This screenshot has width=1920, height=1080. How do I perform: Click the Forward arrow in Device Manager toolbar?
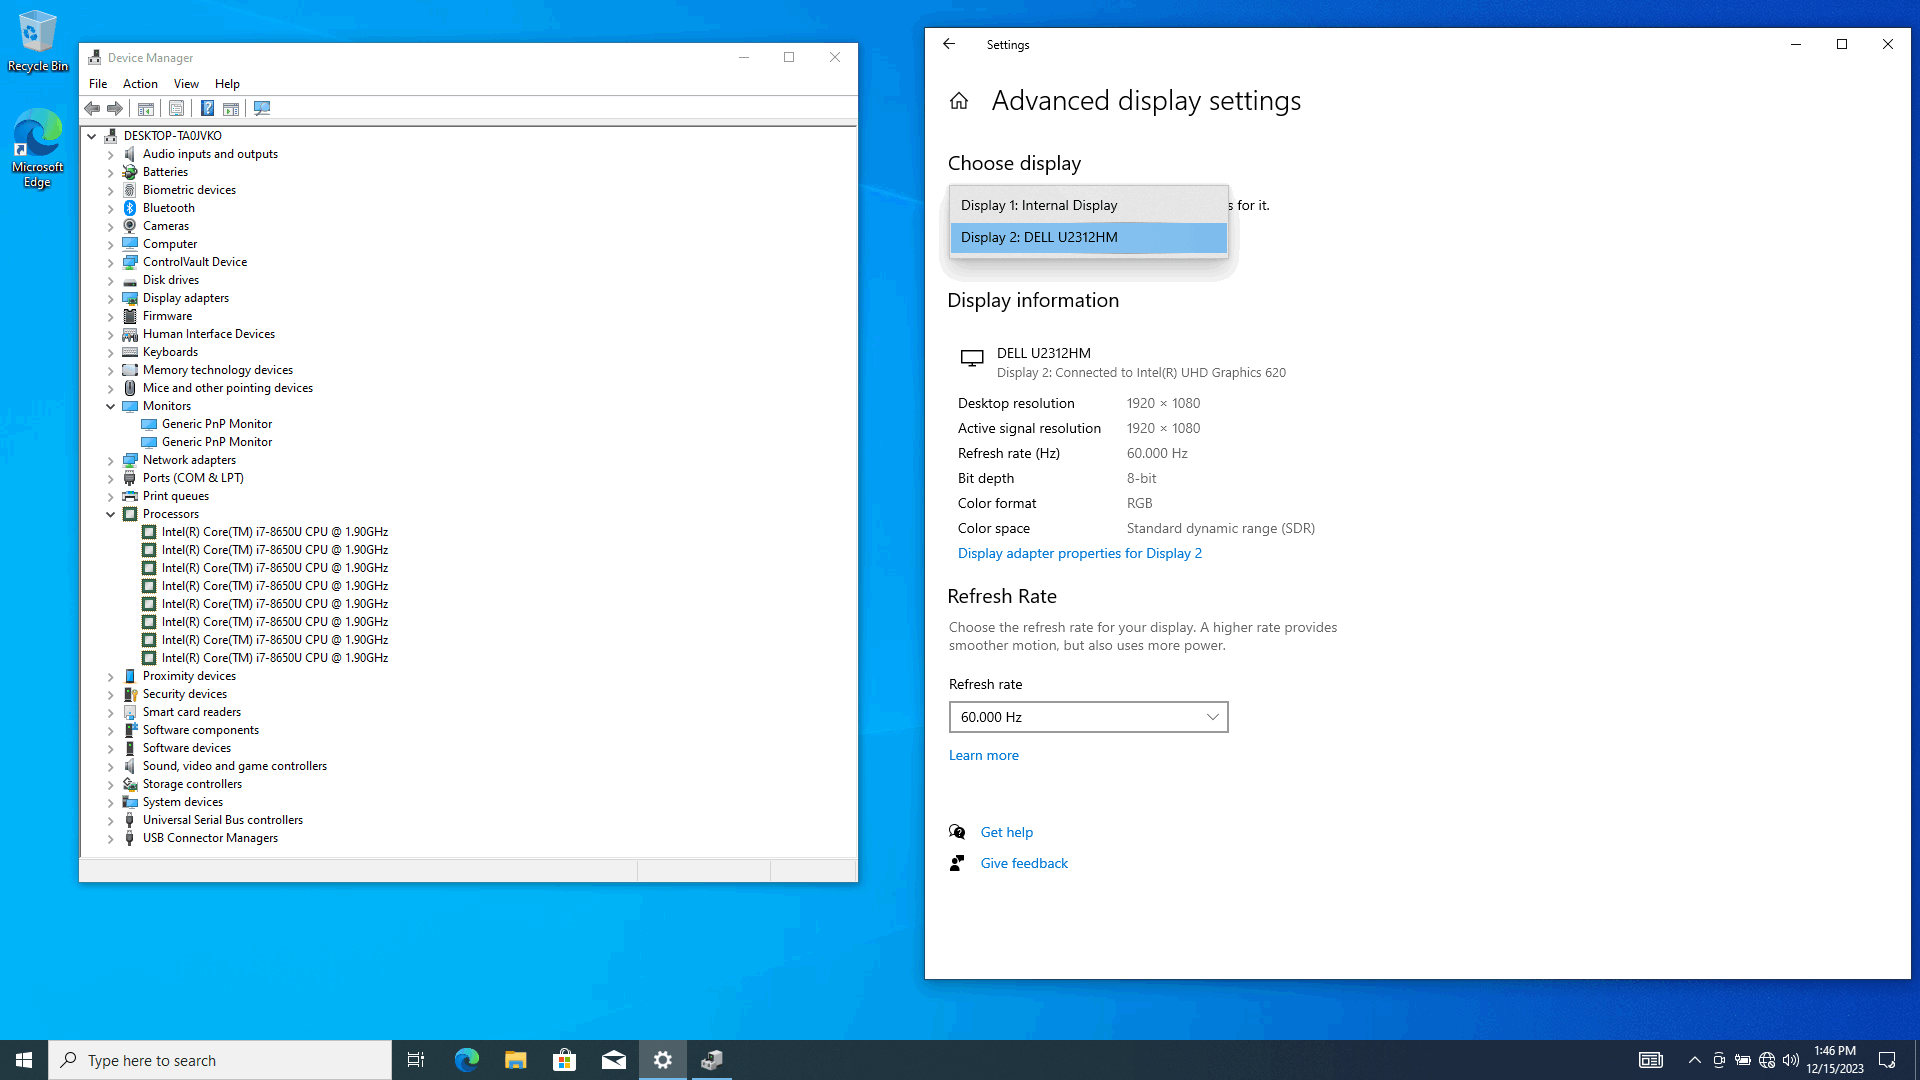point(115,108)
